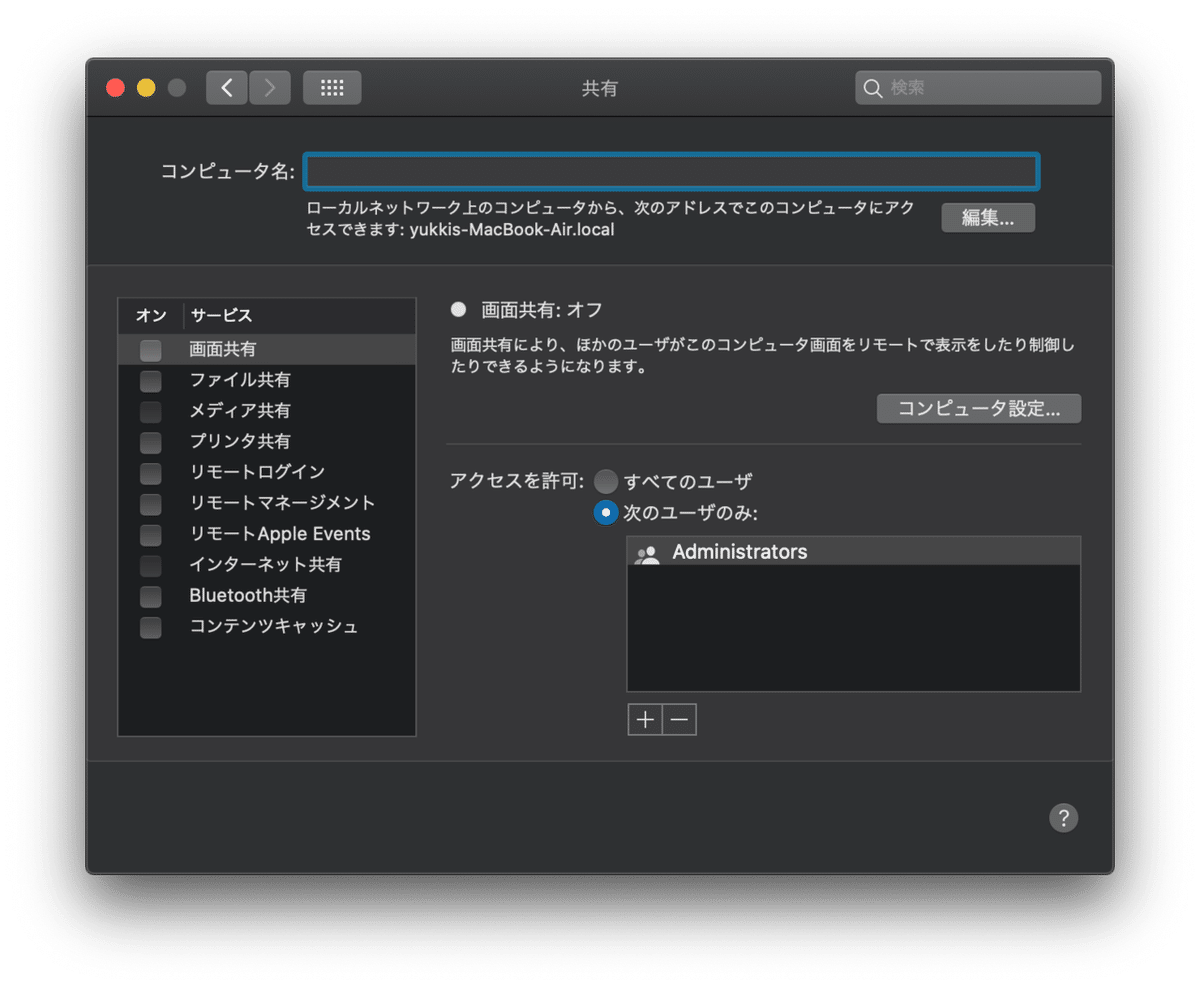The width and height of the screenshot is (1200, 988).
Task: Close the 共有 window with red button
Action: click(x=116, y=88)
